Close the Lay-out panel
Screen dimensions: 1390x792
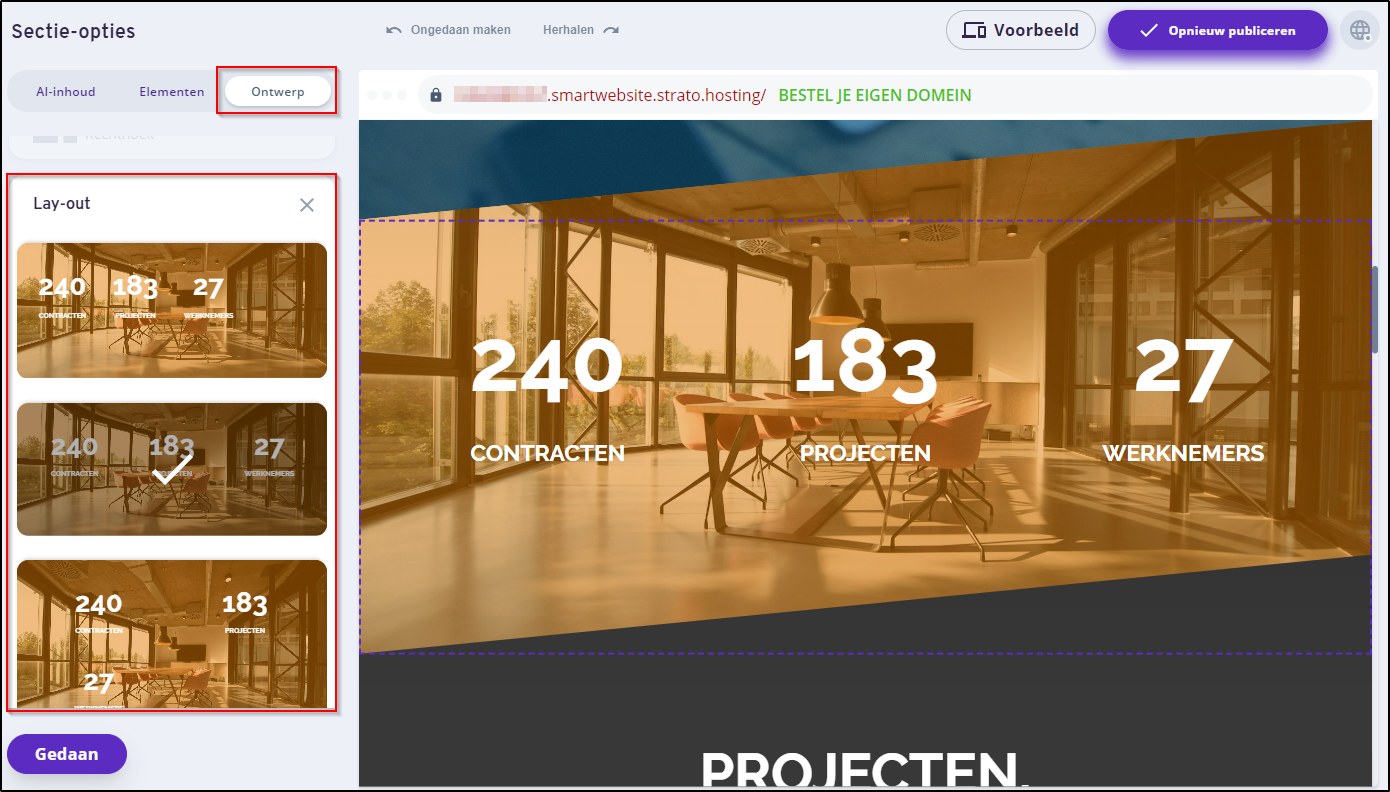coord(307,204)
